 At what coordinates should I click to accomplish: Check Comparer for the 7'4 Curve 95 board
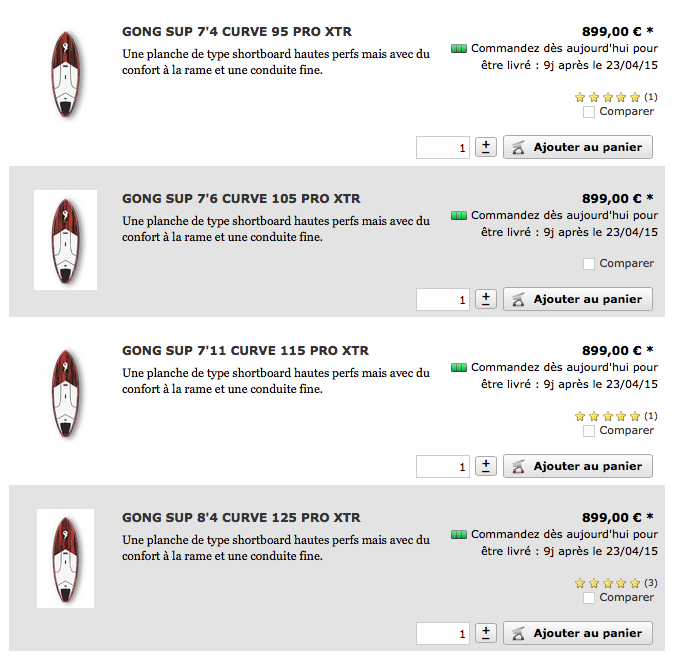point(588,112)
